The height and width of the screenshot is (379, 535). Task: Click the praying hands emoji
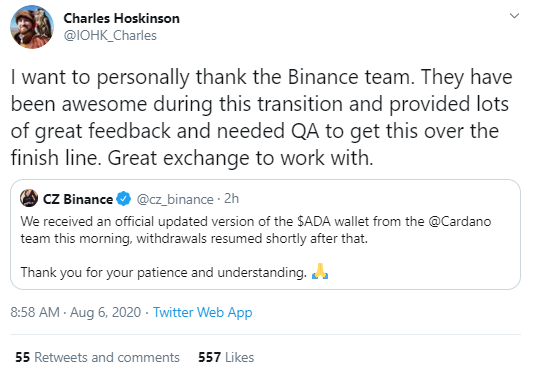tap(320, 272)
